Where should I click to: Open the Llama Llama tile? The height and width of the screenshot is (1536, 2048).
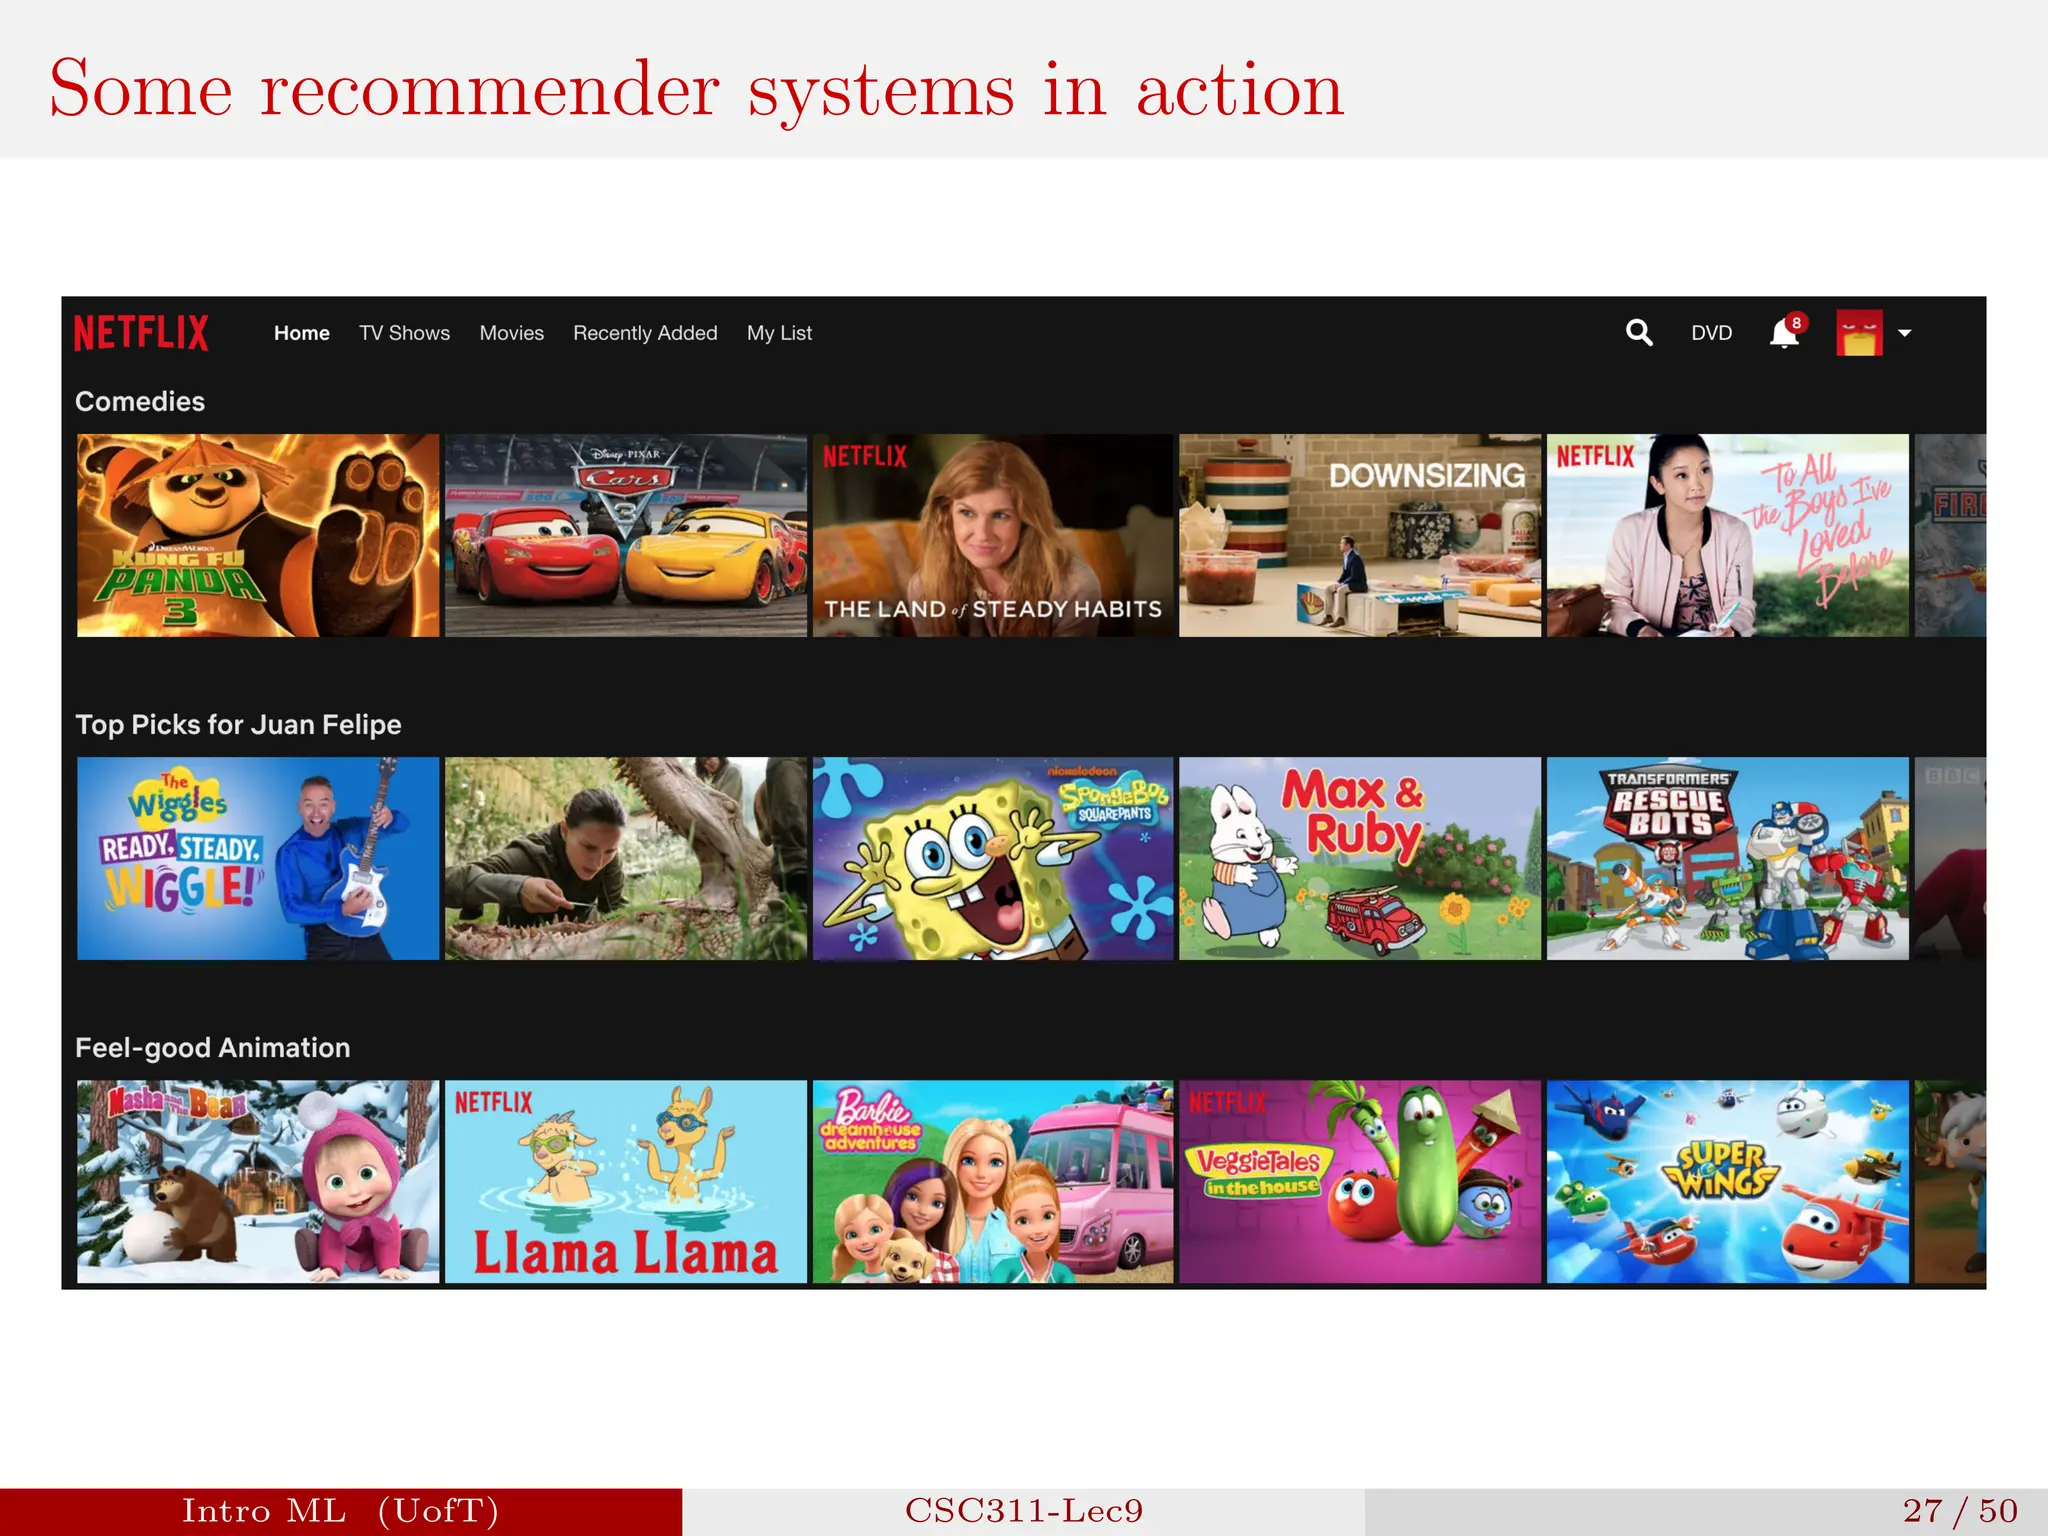(625, 1181)
